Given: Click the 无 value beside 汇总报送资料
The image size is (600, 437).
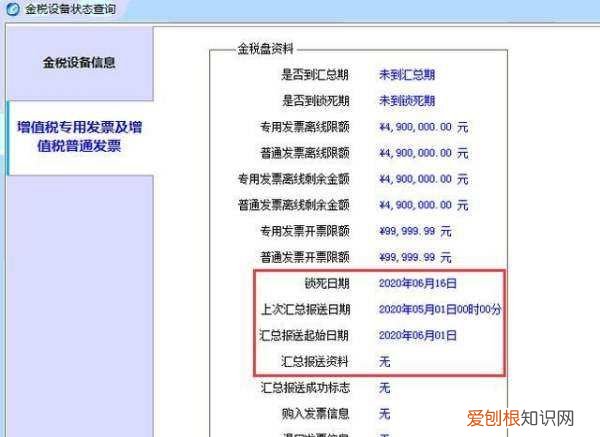Looking at the screenshot, I should tap(384, 361).
